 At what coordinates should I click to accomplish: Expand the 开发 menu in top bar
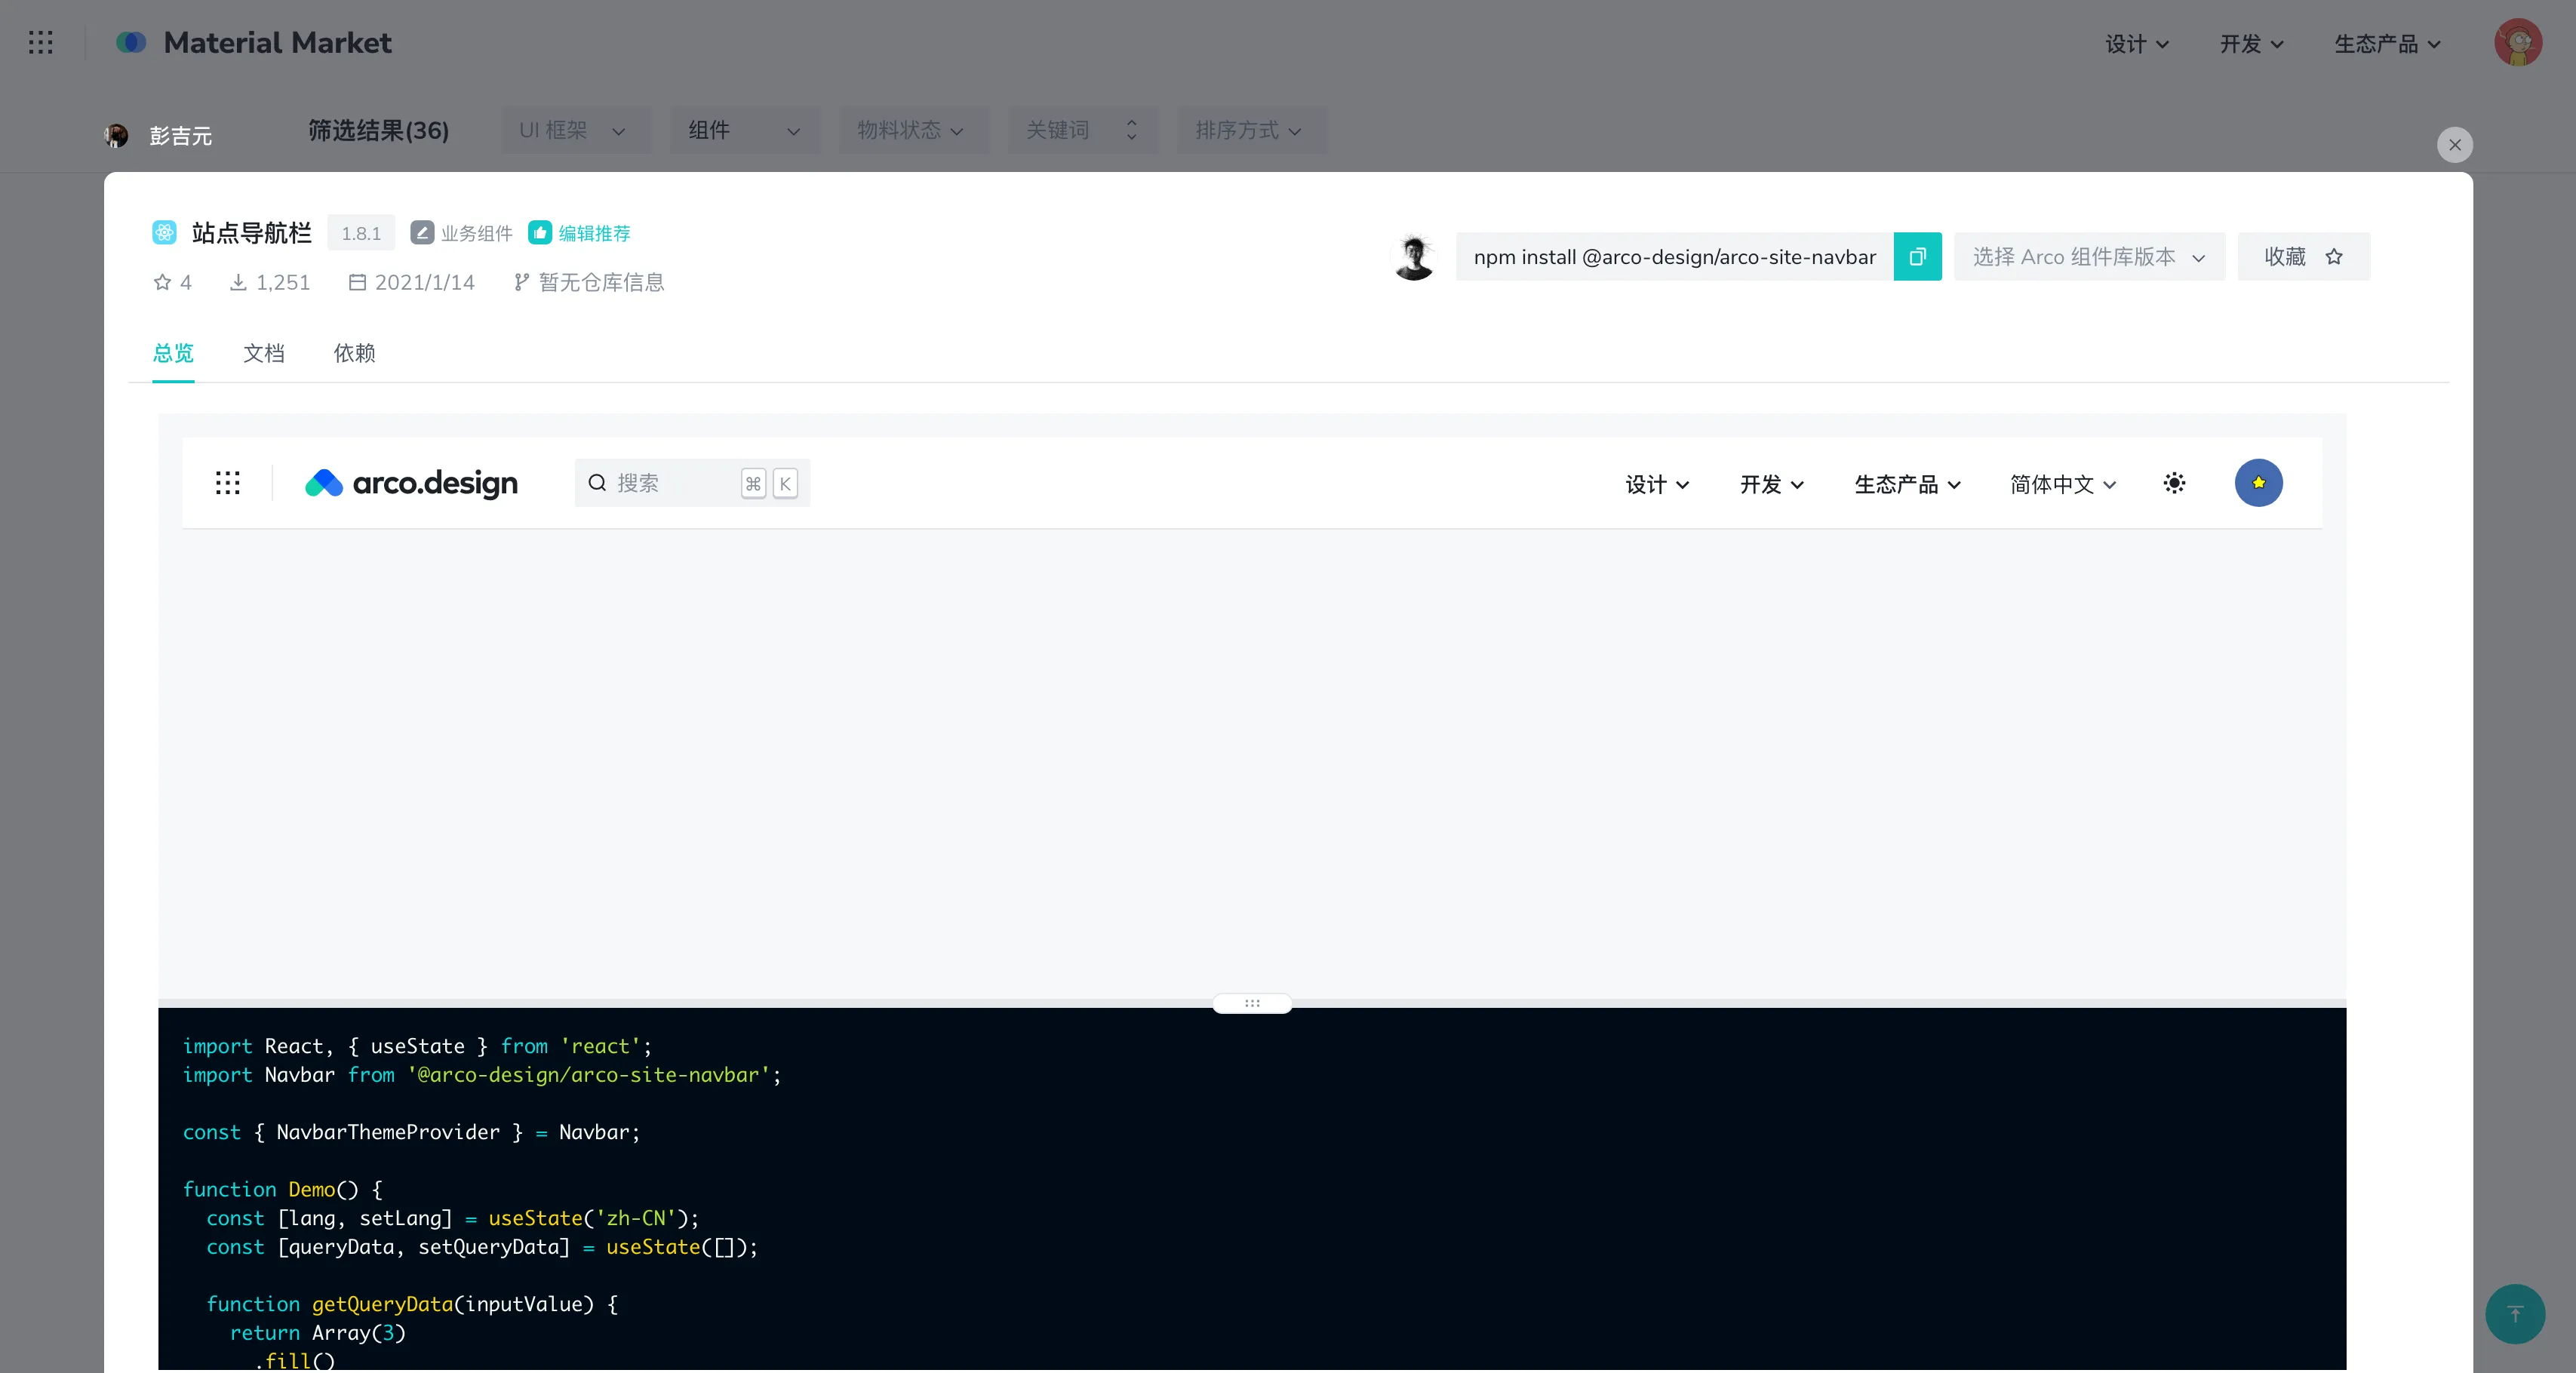[x=2251, y=44]
